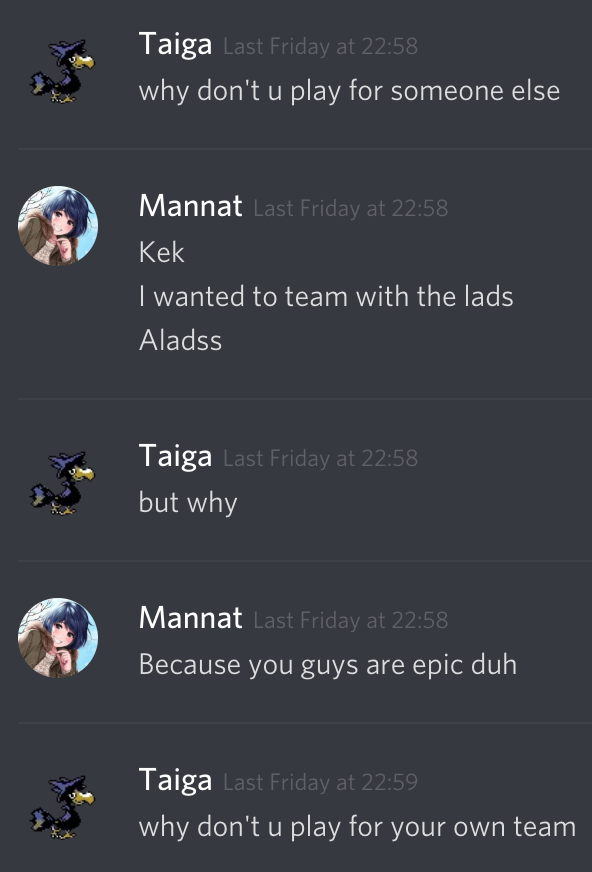Click the 'Last Friday at 22:59' timestamp

[321, 782]
